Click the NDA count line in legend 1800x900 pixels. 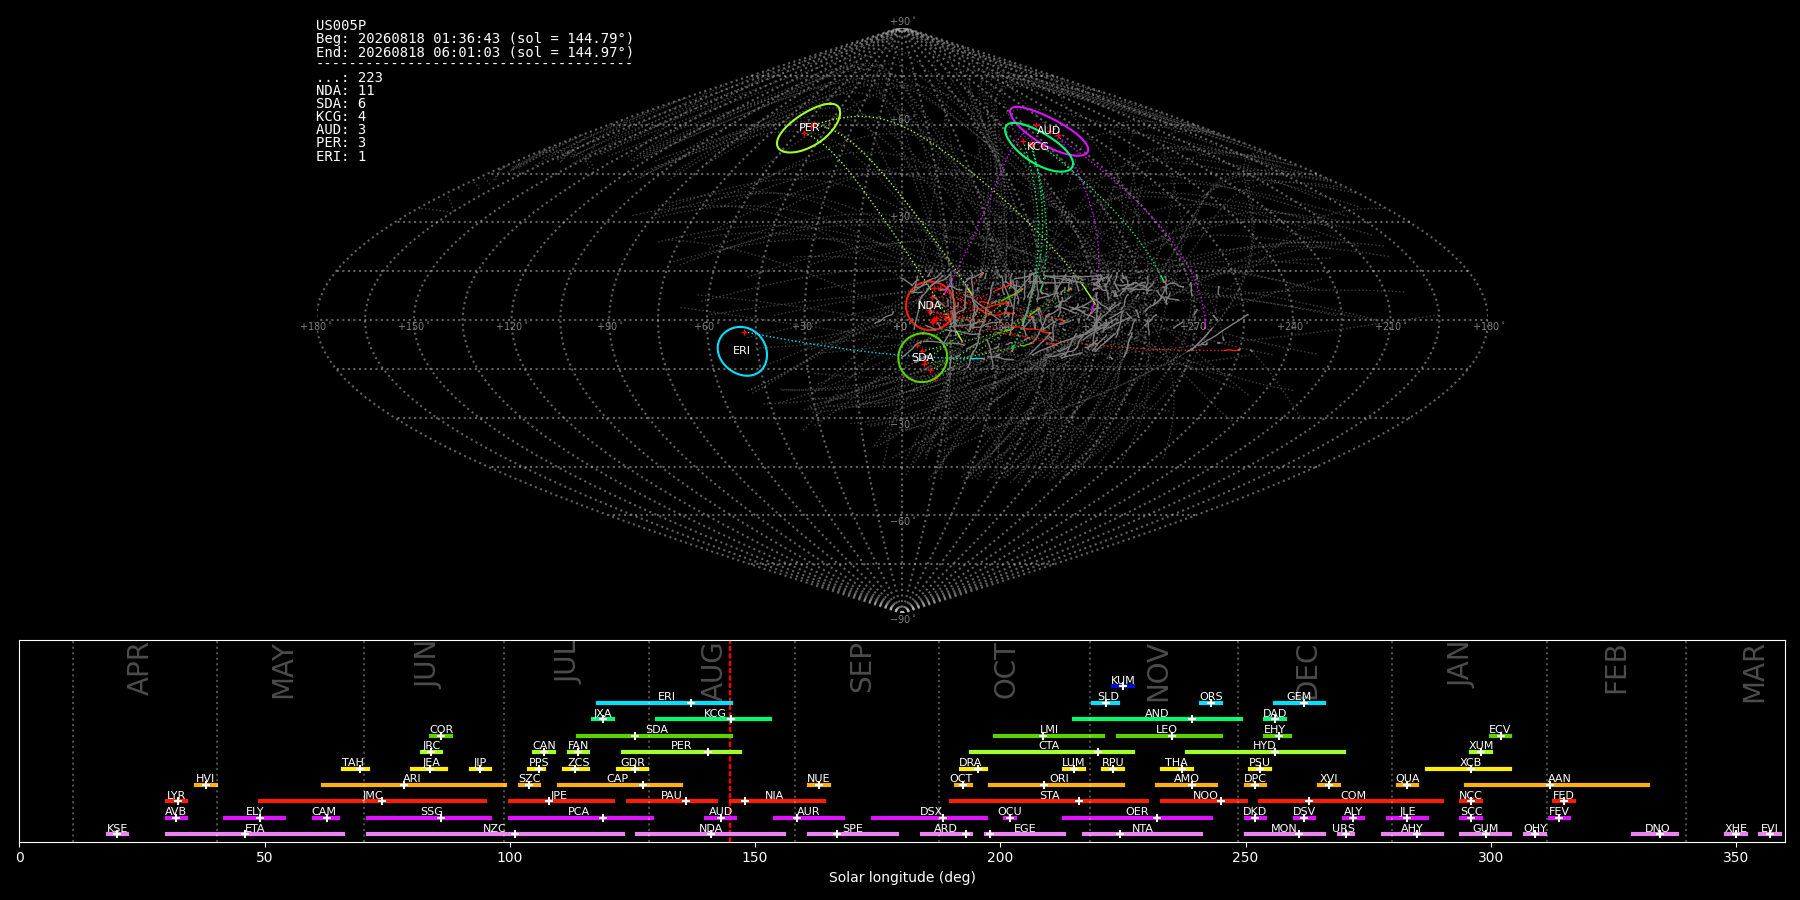pyautogui.click(x=345, y=91)
